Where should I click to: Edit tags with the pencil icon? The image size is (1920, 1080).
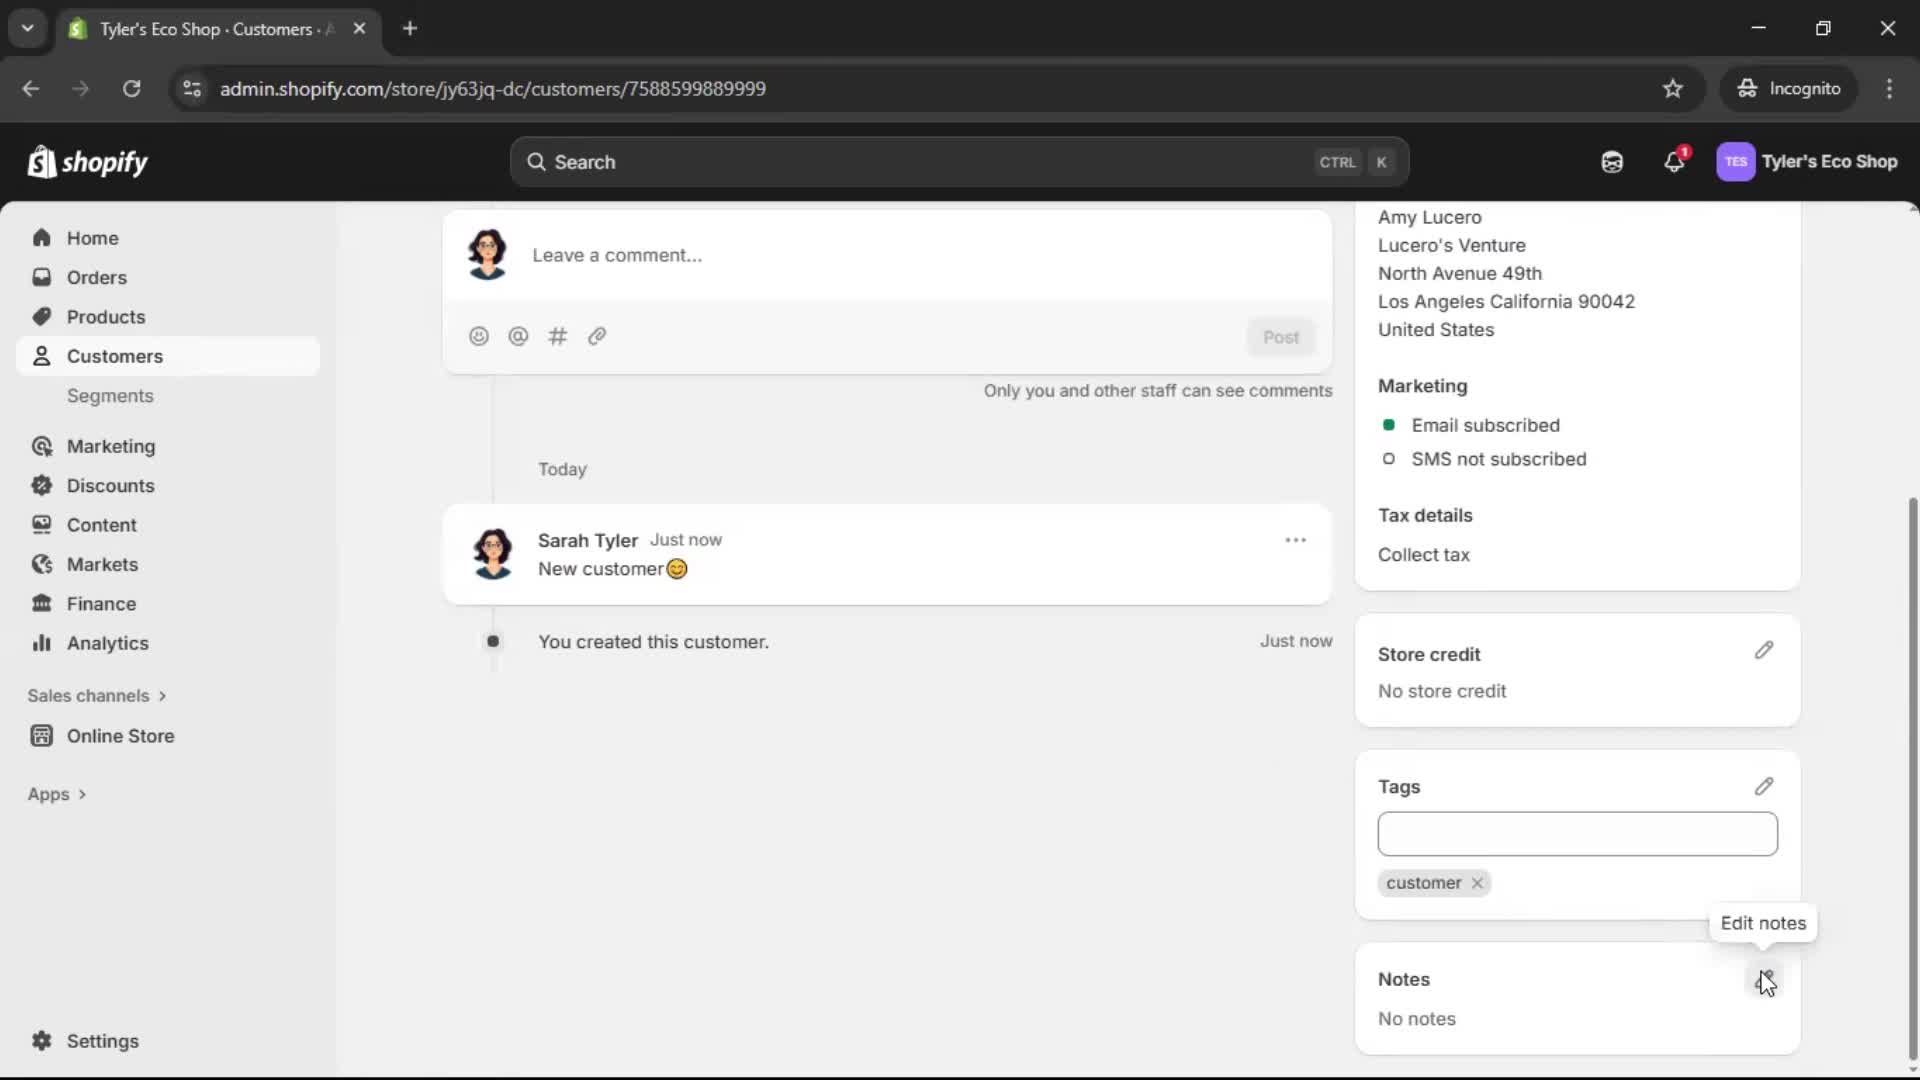point(1764,786)
